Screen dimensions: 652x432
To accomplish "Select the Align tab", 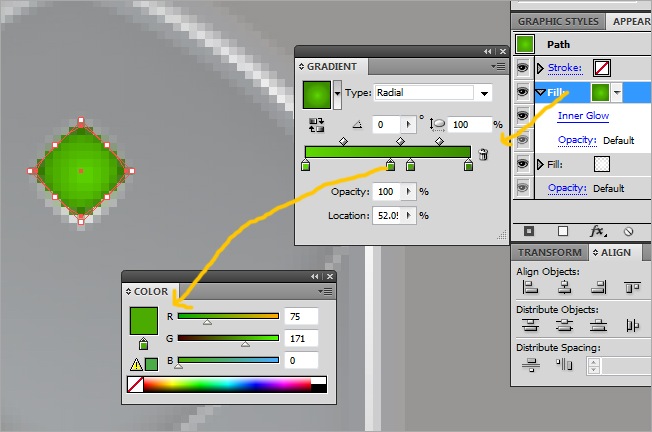I will [615, 253].
